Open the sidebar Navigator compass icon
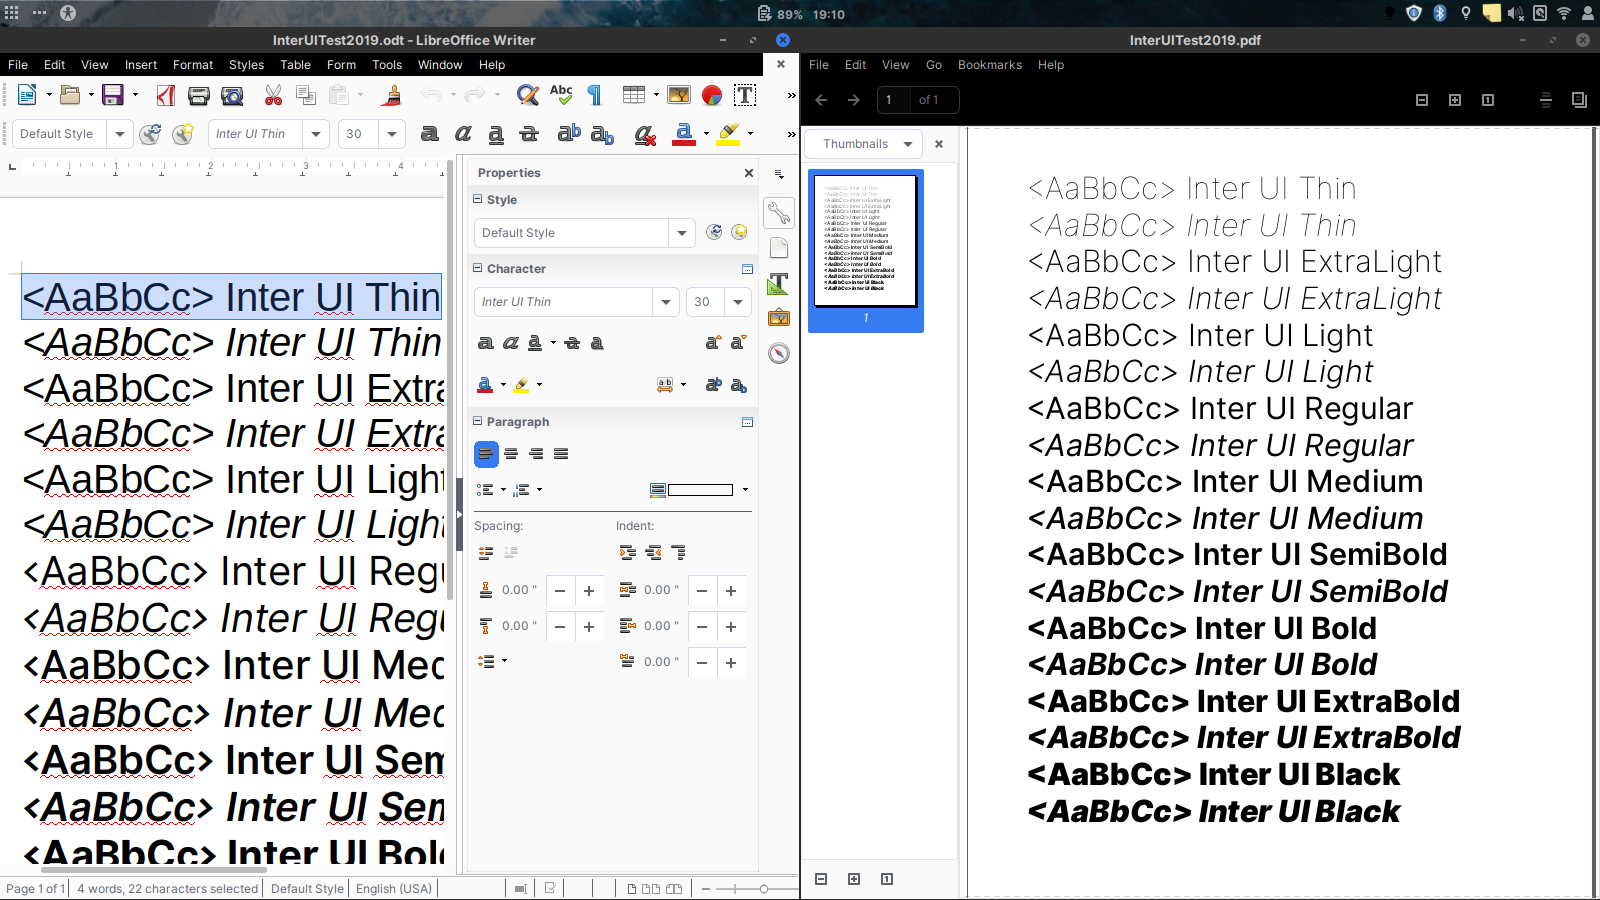The image size is (1600, 900). pos(779,353)
